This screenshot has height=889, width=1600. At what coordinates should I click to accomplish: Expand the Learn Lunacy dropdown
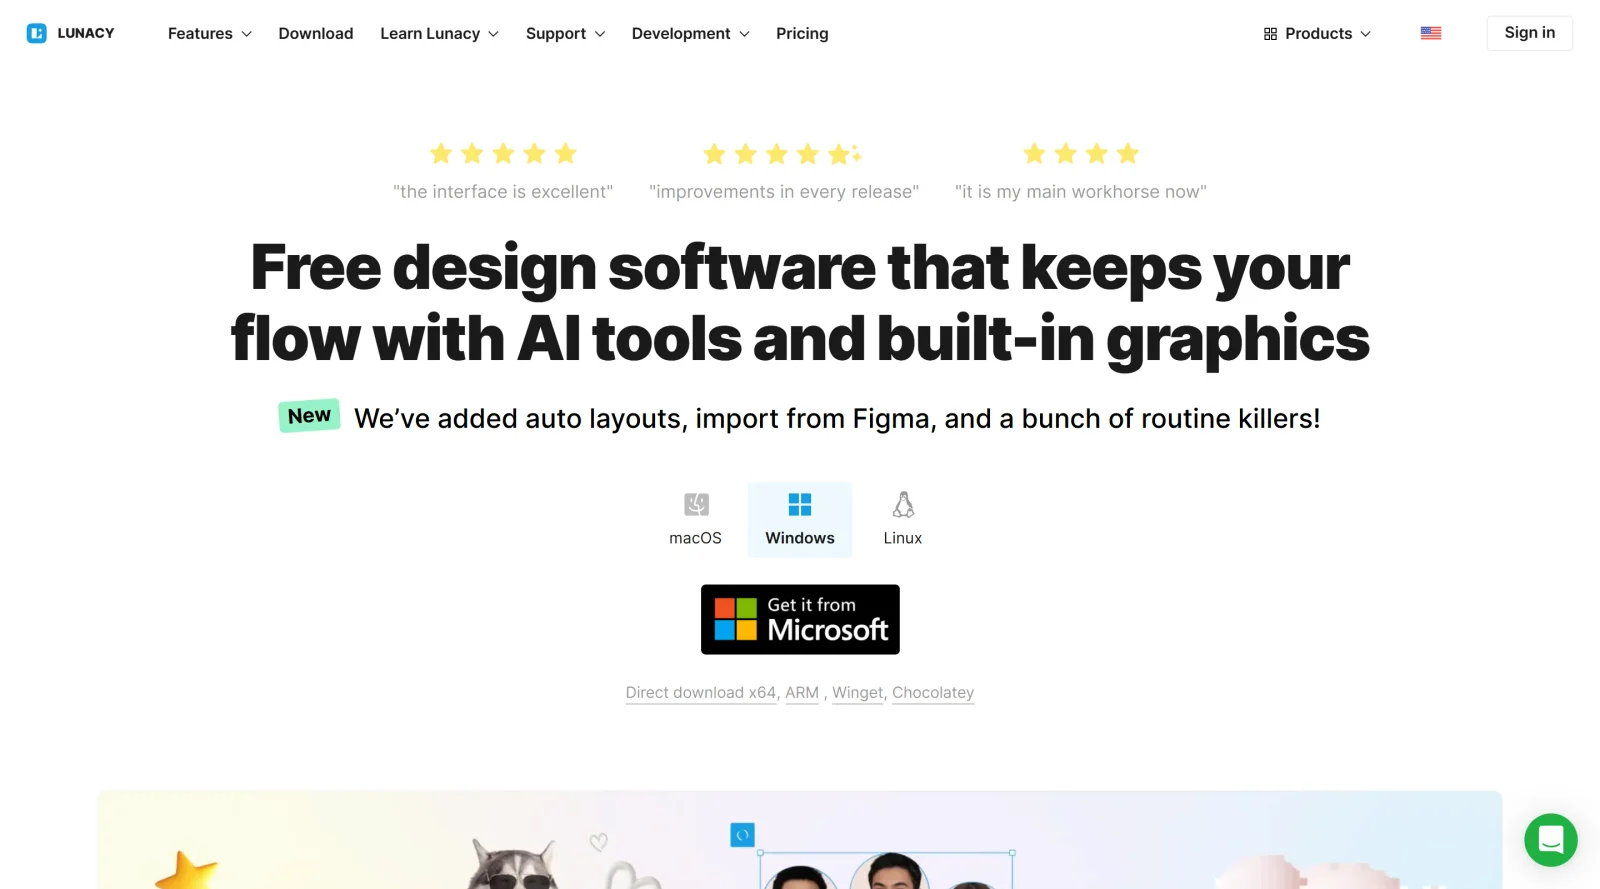pyautogui.click(x=439, y=34)
